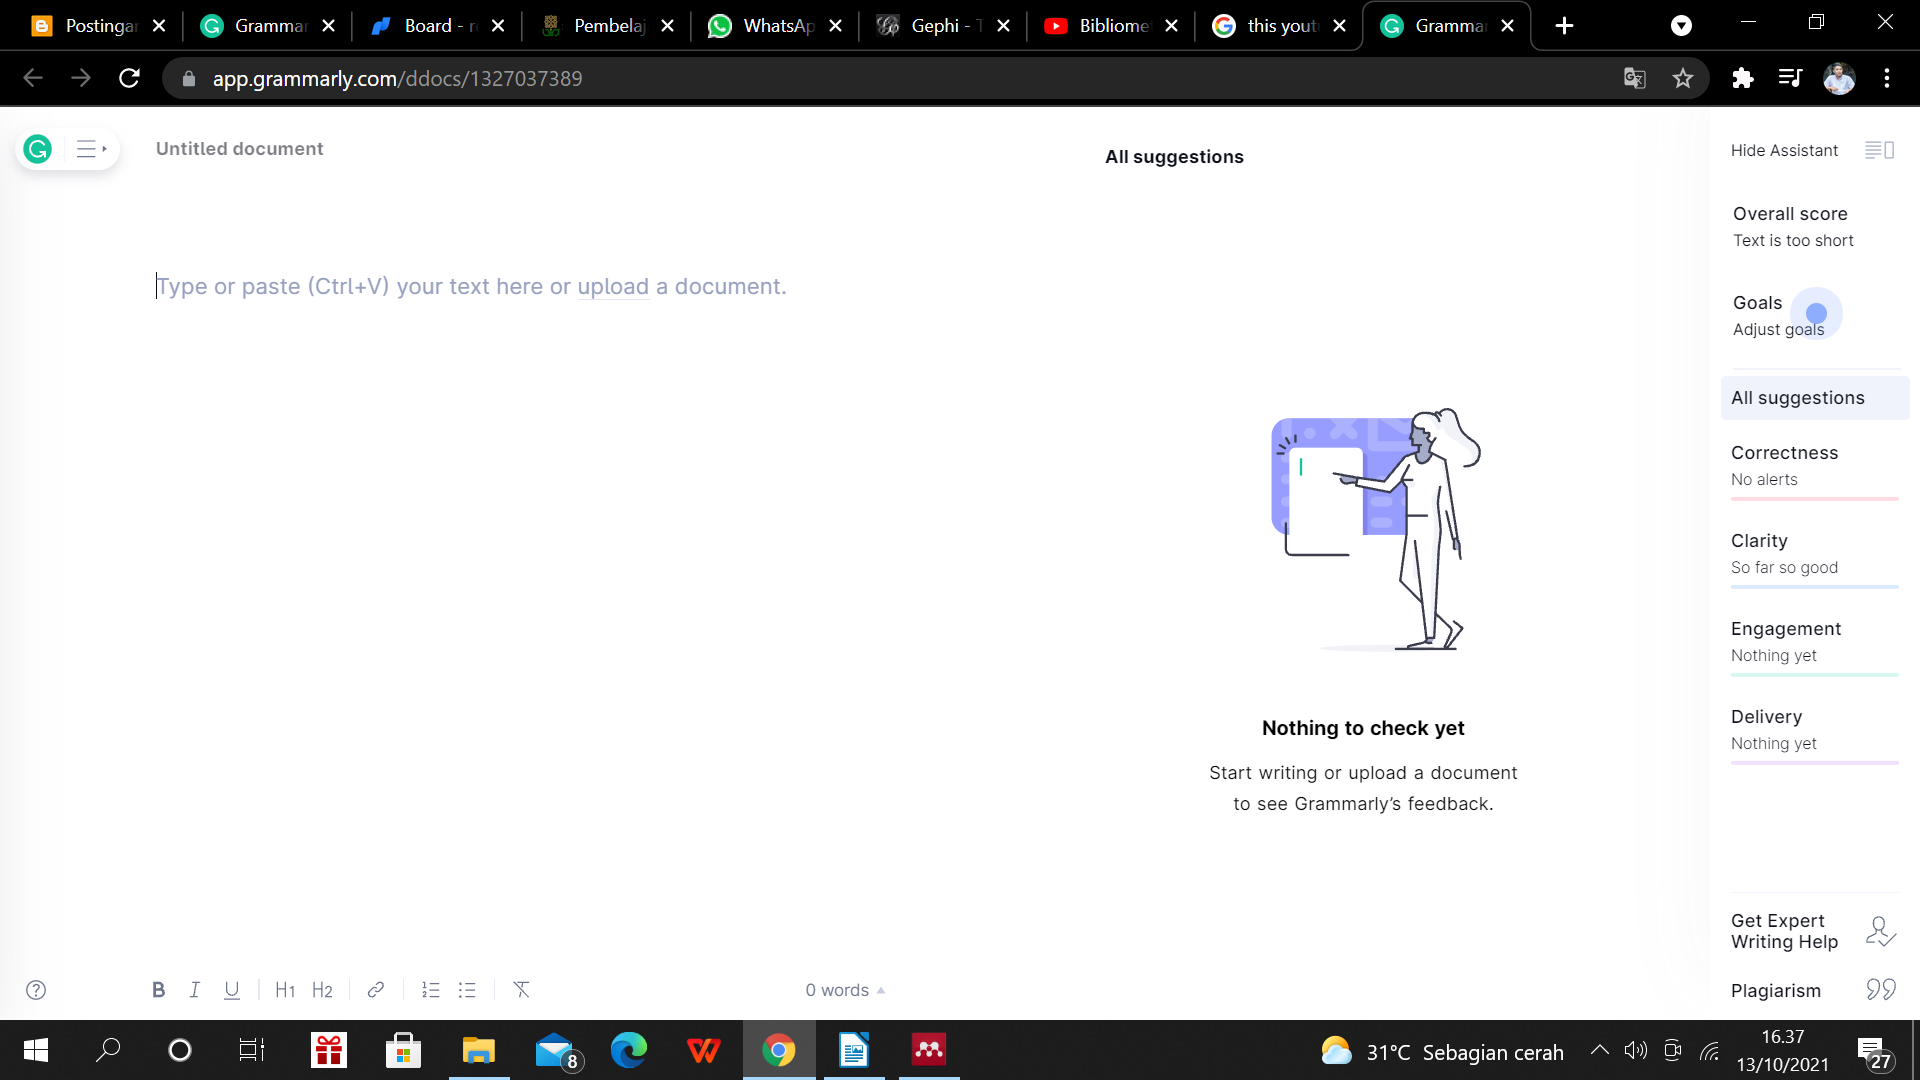Open the Chrome three-dot menu
The width and height of the screenshot is (1920, 1080).
(x=1887, y=78)
